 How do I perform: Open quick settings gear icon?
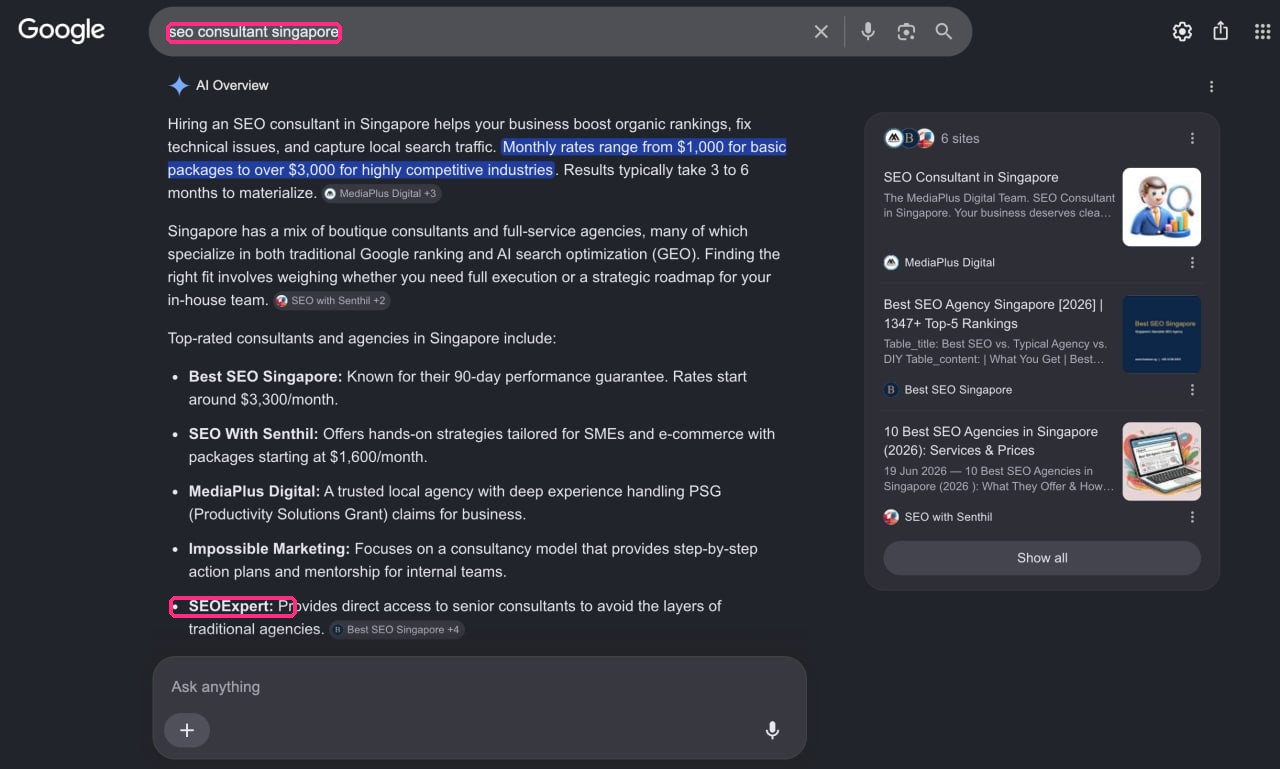pyautogui.click(x=1182, y=31)
